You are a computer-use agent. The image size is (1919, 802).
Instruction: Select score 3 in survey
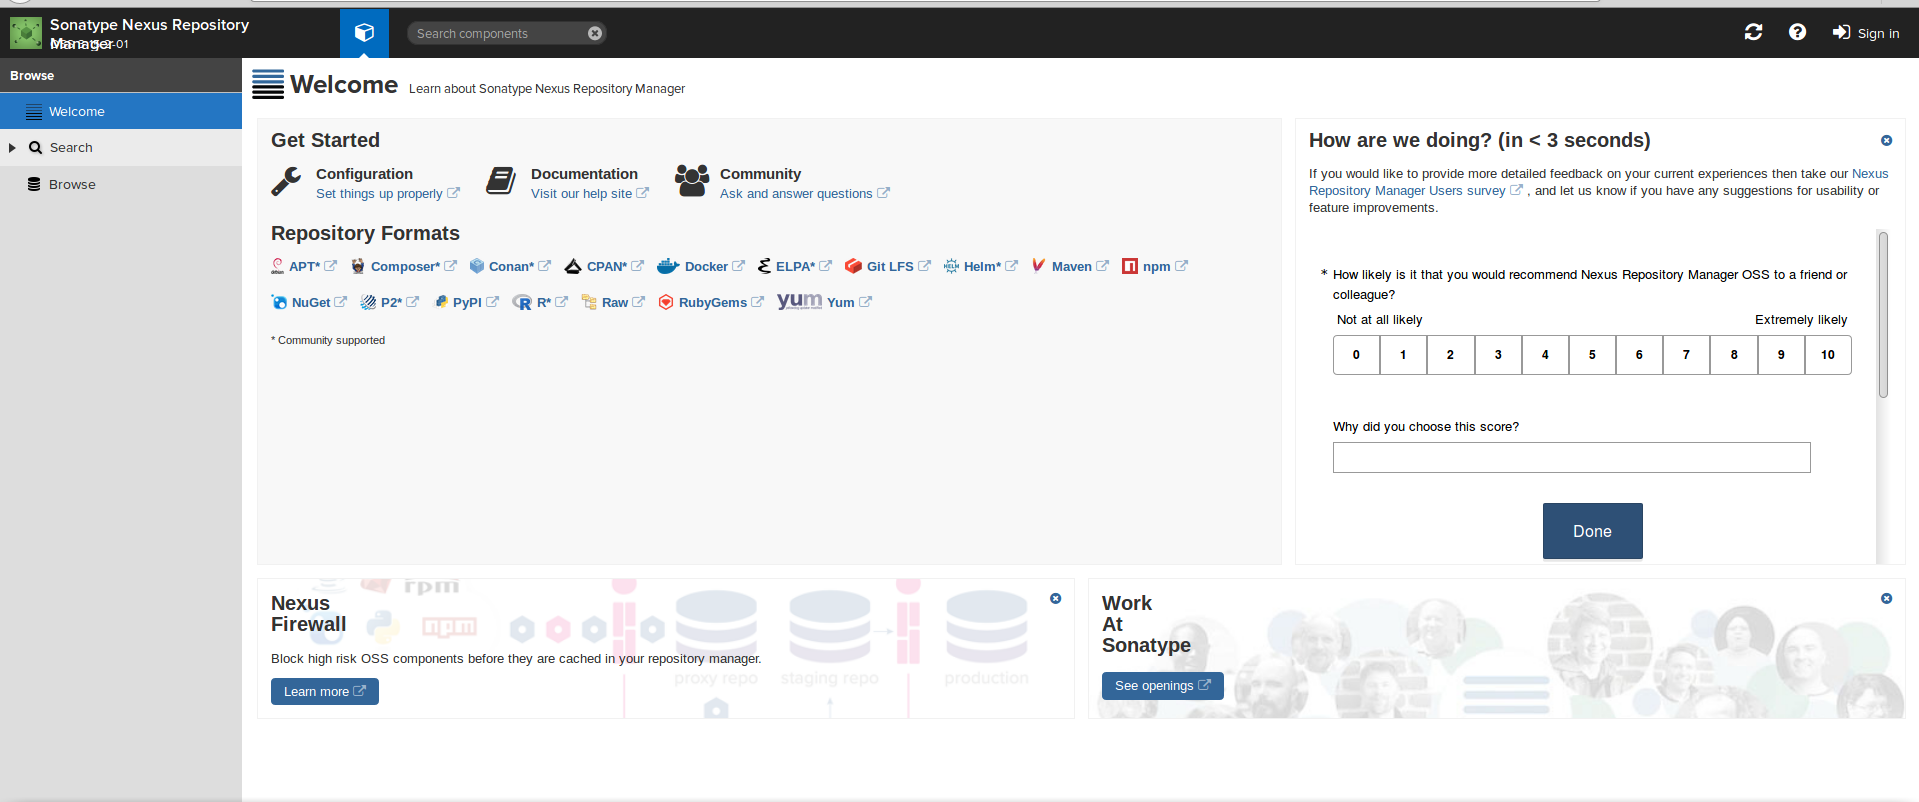(1498, 355)
